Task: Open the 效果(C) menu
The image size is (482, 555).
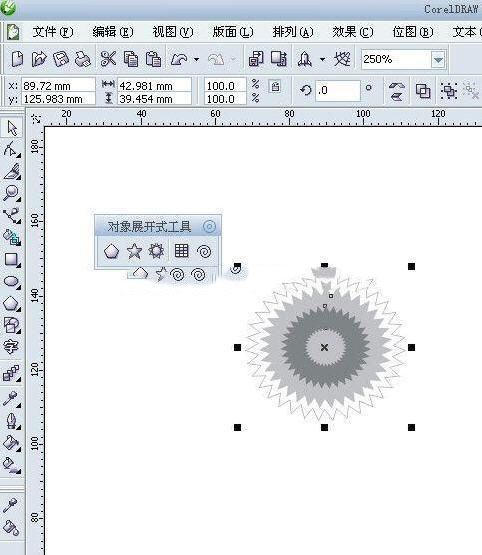Action: (353, 32)
